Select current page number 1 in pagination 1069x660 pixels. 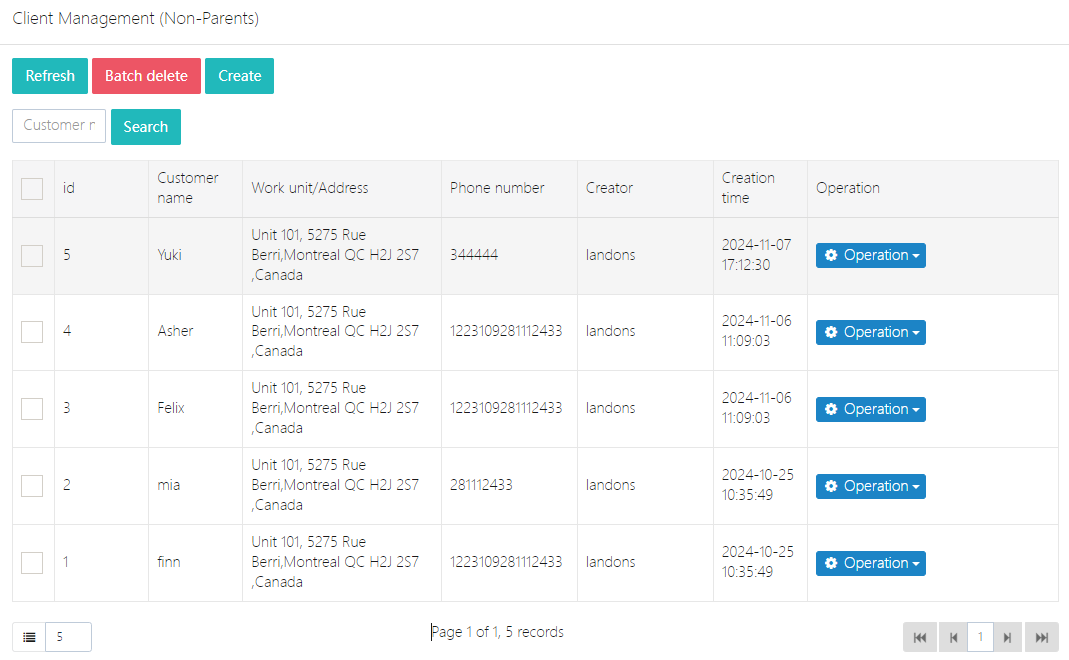[980, 637]
